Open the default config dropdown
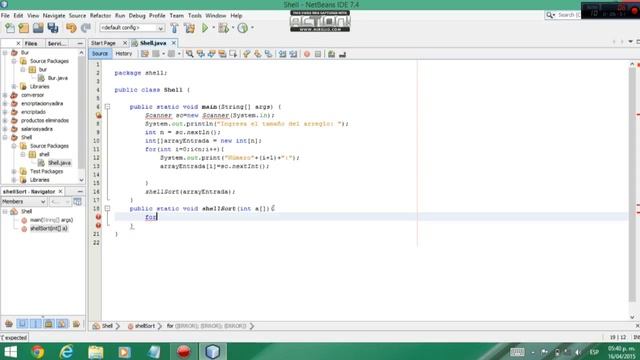Screen dimensions: 640x360 pos(132,28)
